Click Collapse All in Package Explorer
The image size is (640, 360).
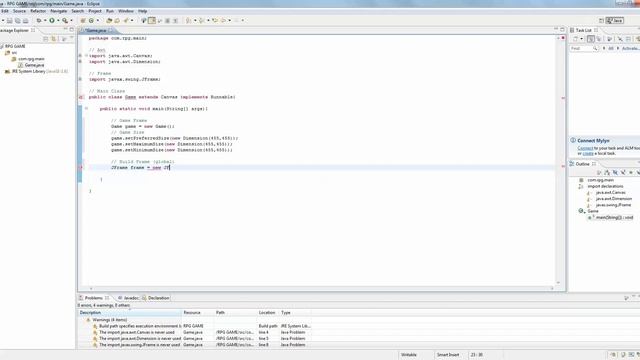pyautogui.click(x=46, y=39)
